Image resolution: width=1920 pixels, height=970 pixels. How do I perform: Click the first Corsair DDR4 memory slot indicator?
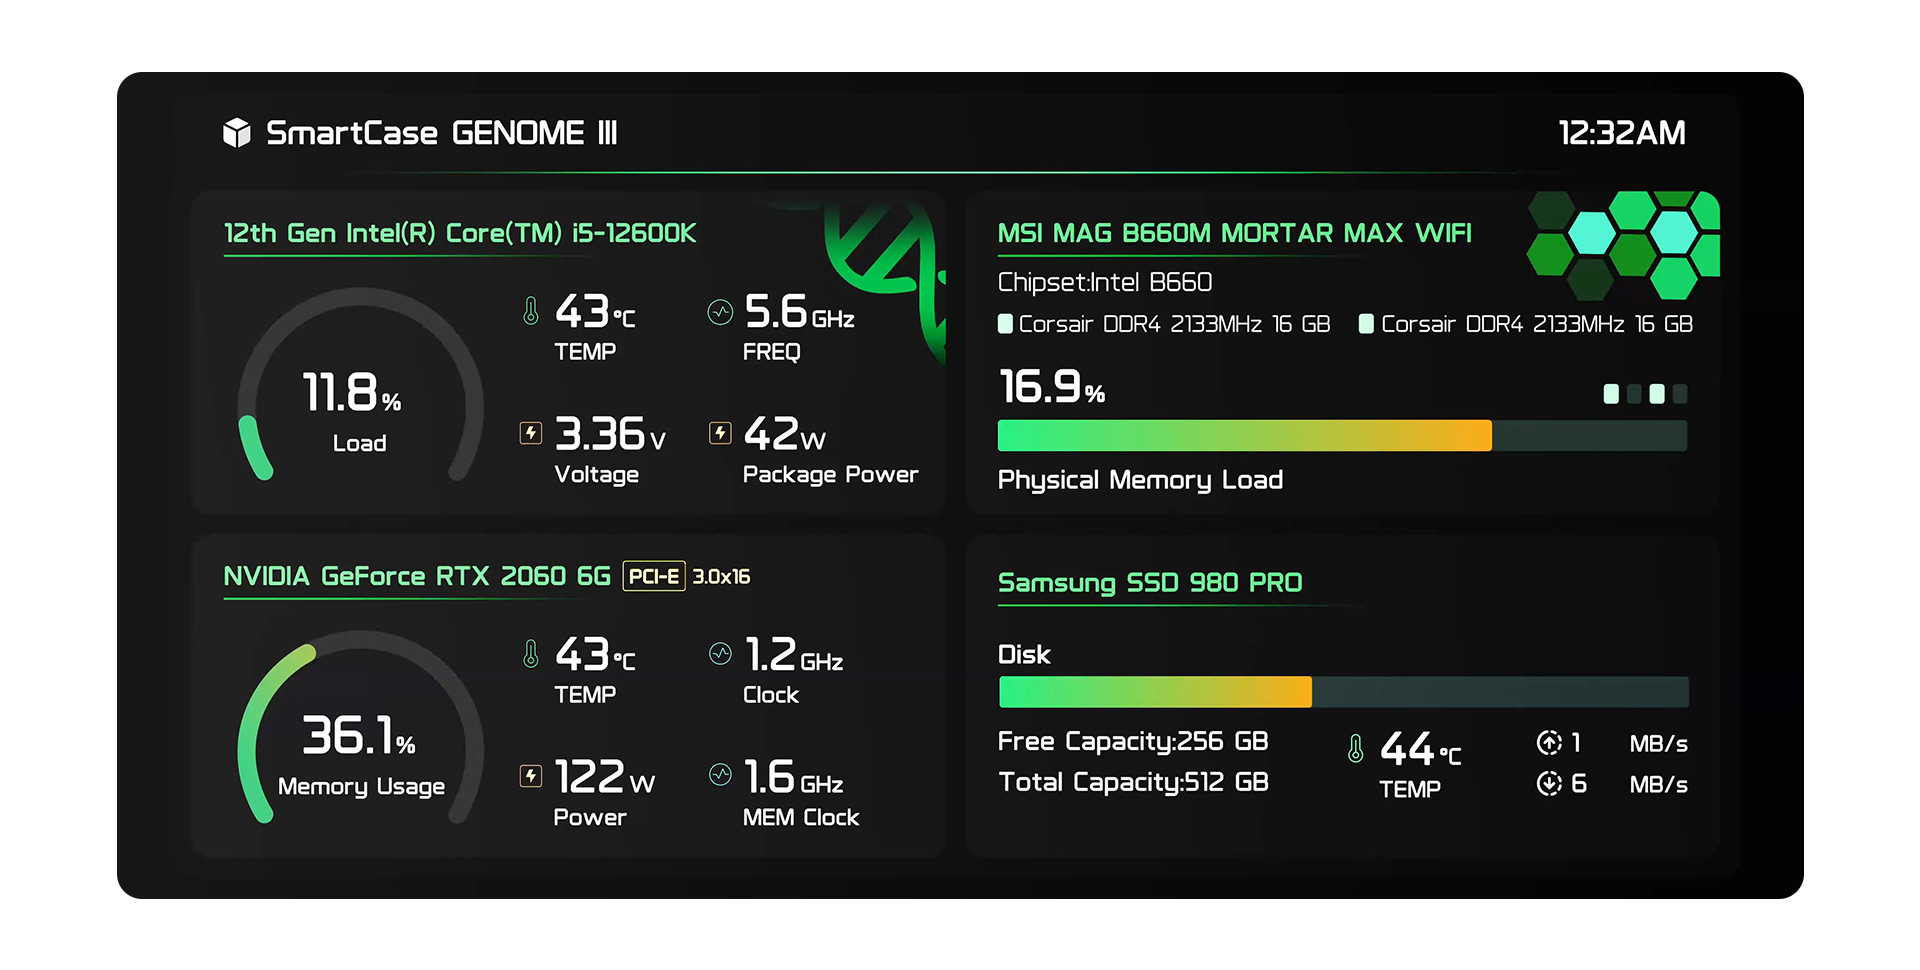click(1005, 324)
